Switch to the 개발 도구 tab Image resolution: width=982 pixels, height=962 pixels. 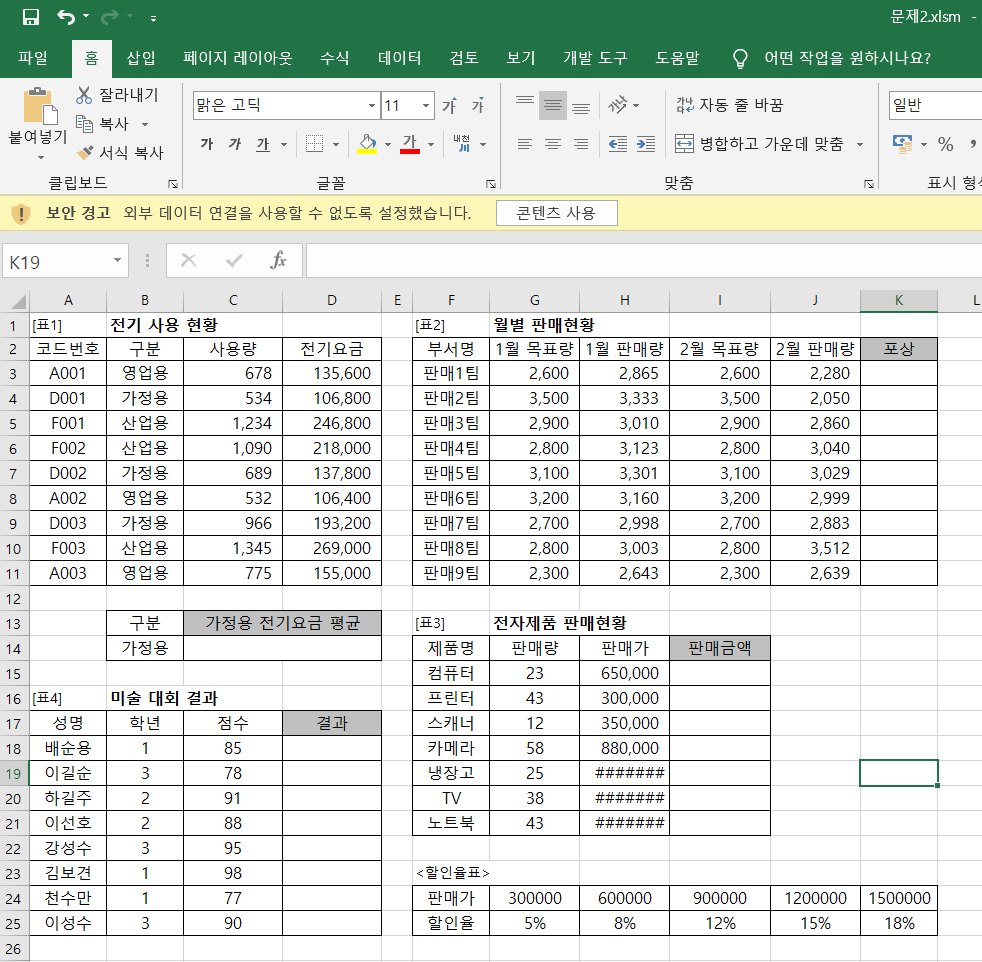pos(595,58)
